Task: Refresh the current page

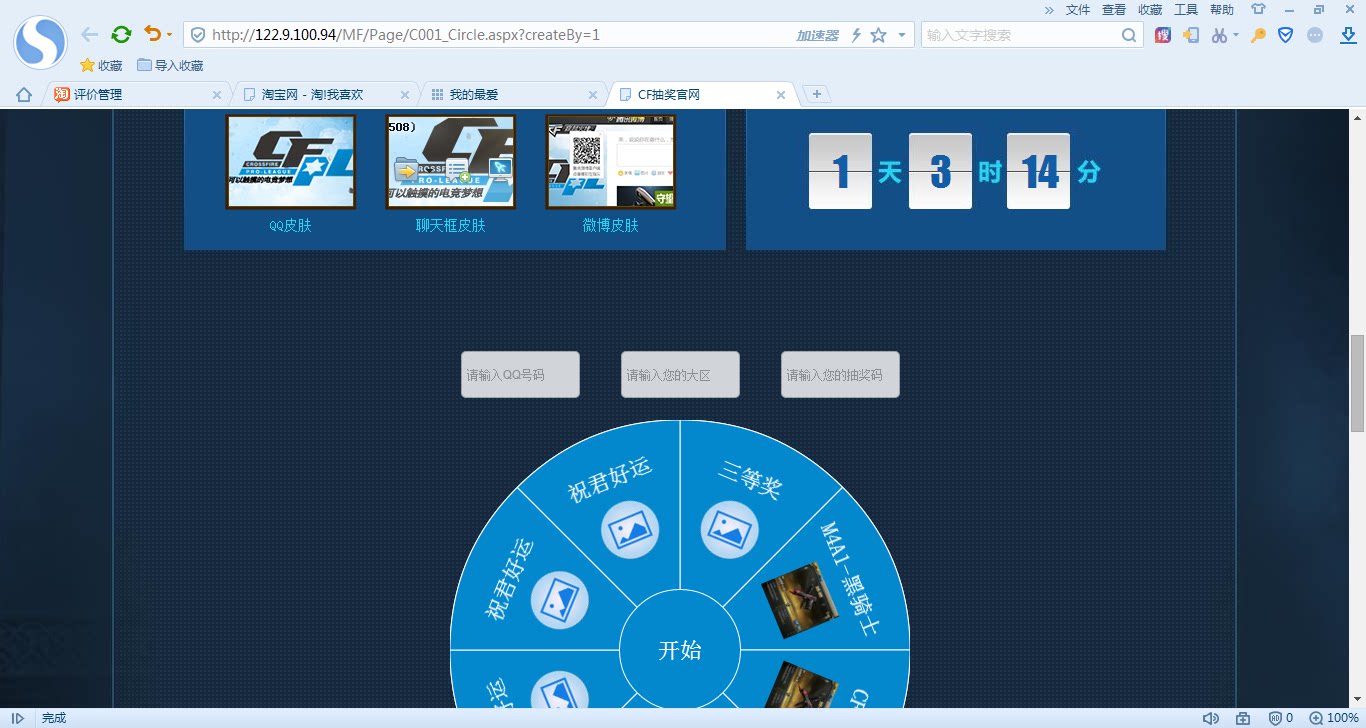Action: (121, 33)
